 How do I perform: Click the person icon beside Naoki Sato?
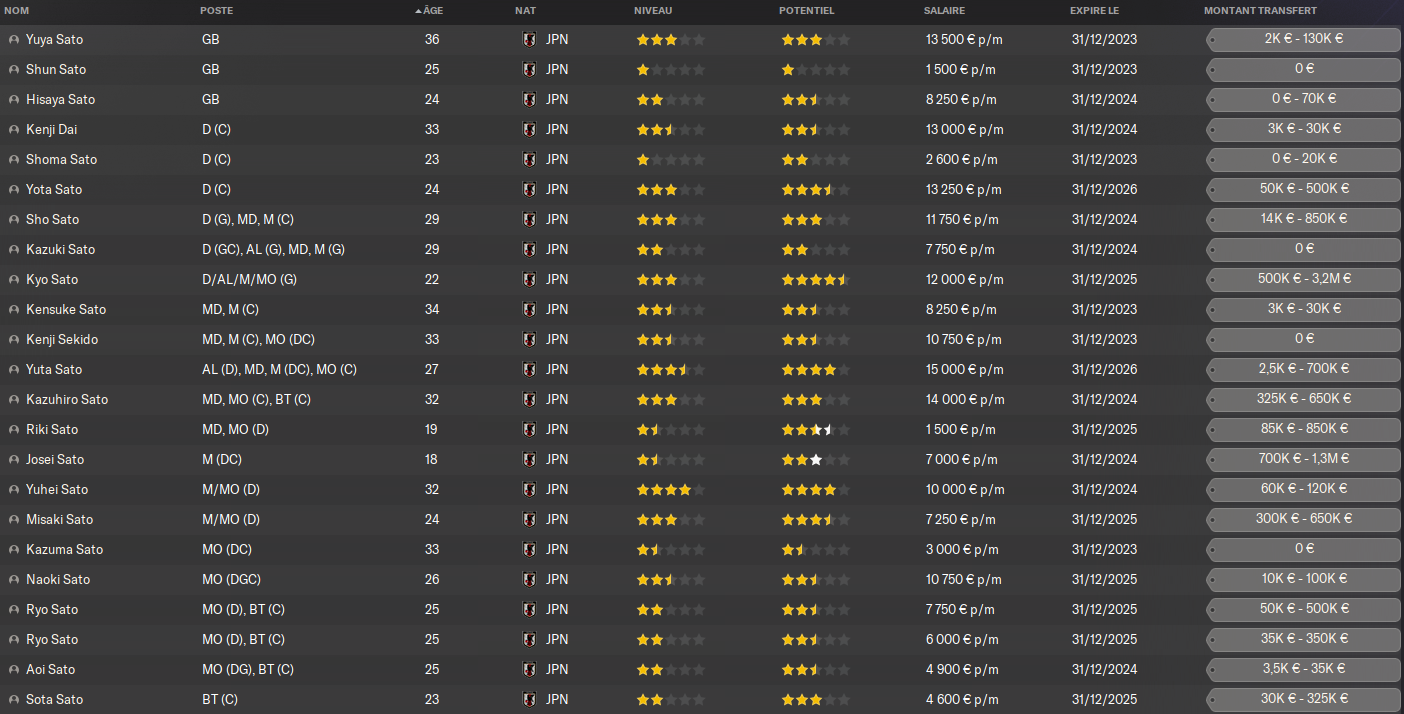(x=14, y=580)
